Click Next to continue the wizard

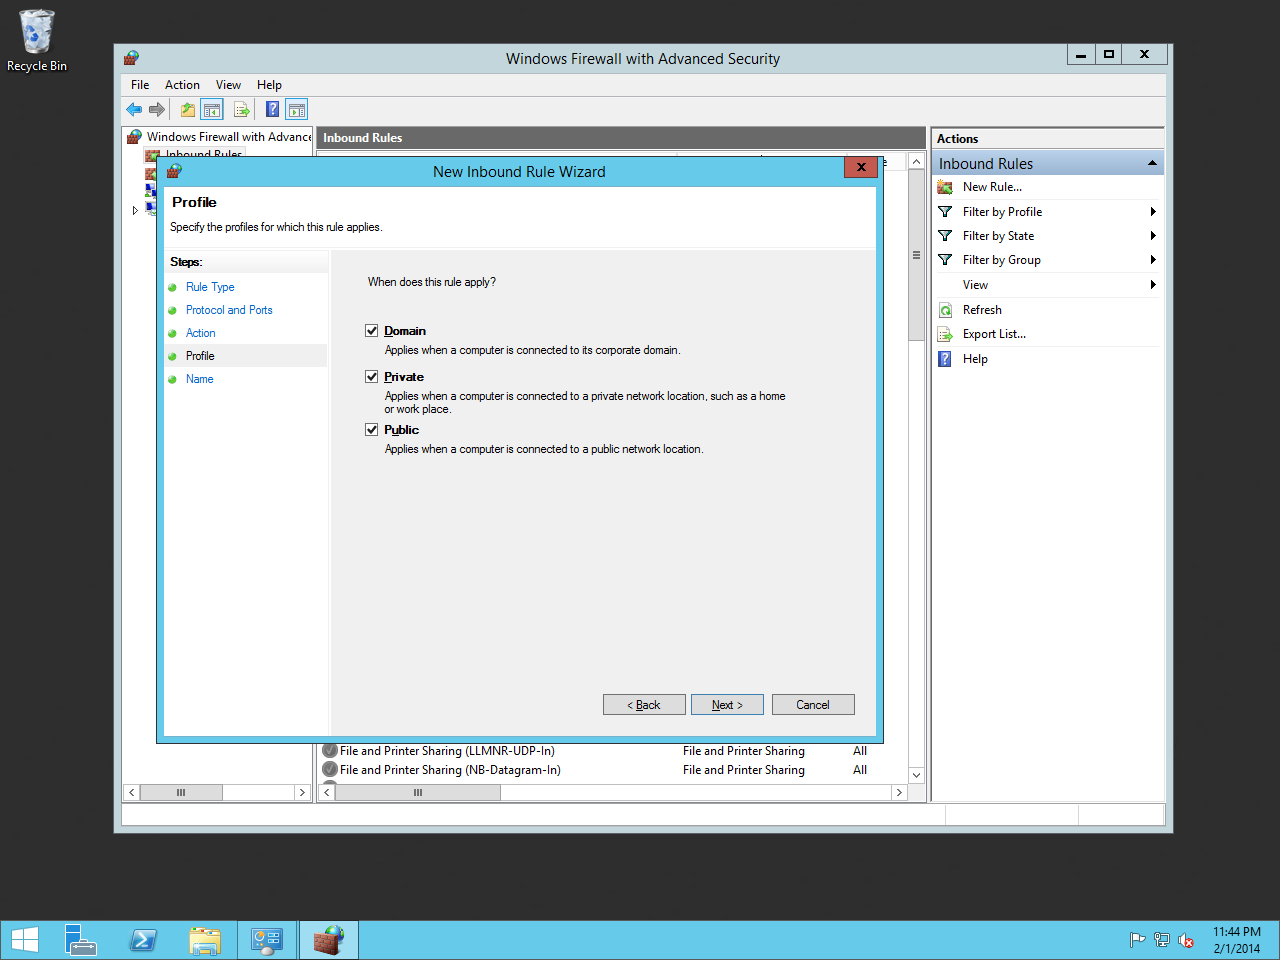pos(727,705)
